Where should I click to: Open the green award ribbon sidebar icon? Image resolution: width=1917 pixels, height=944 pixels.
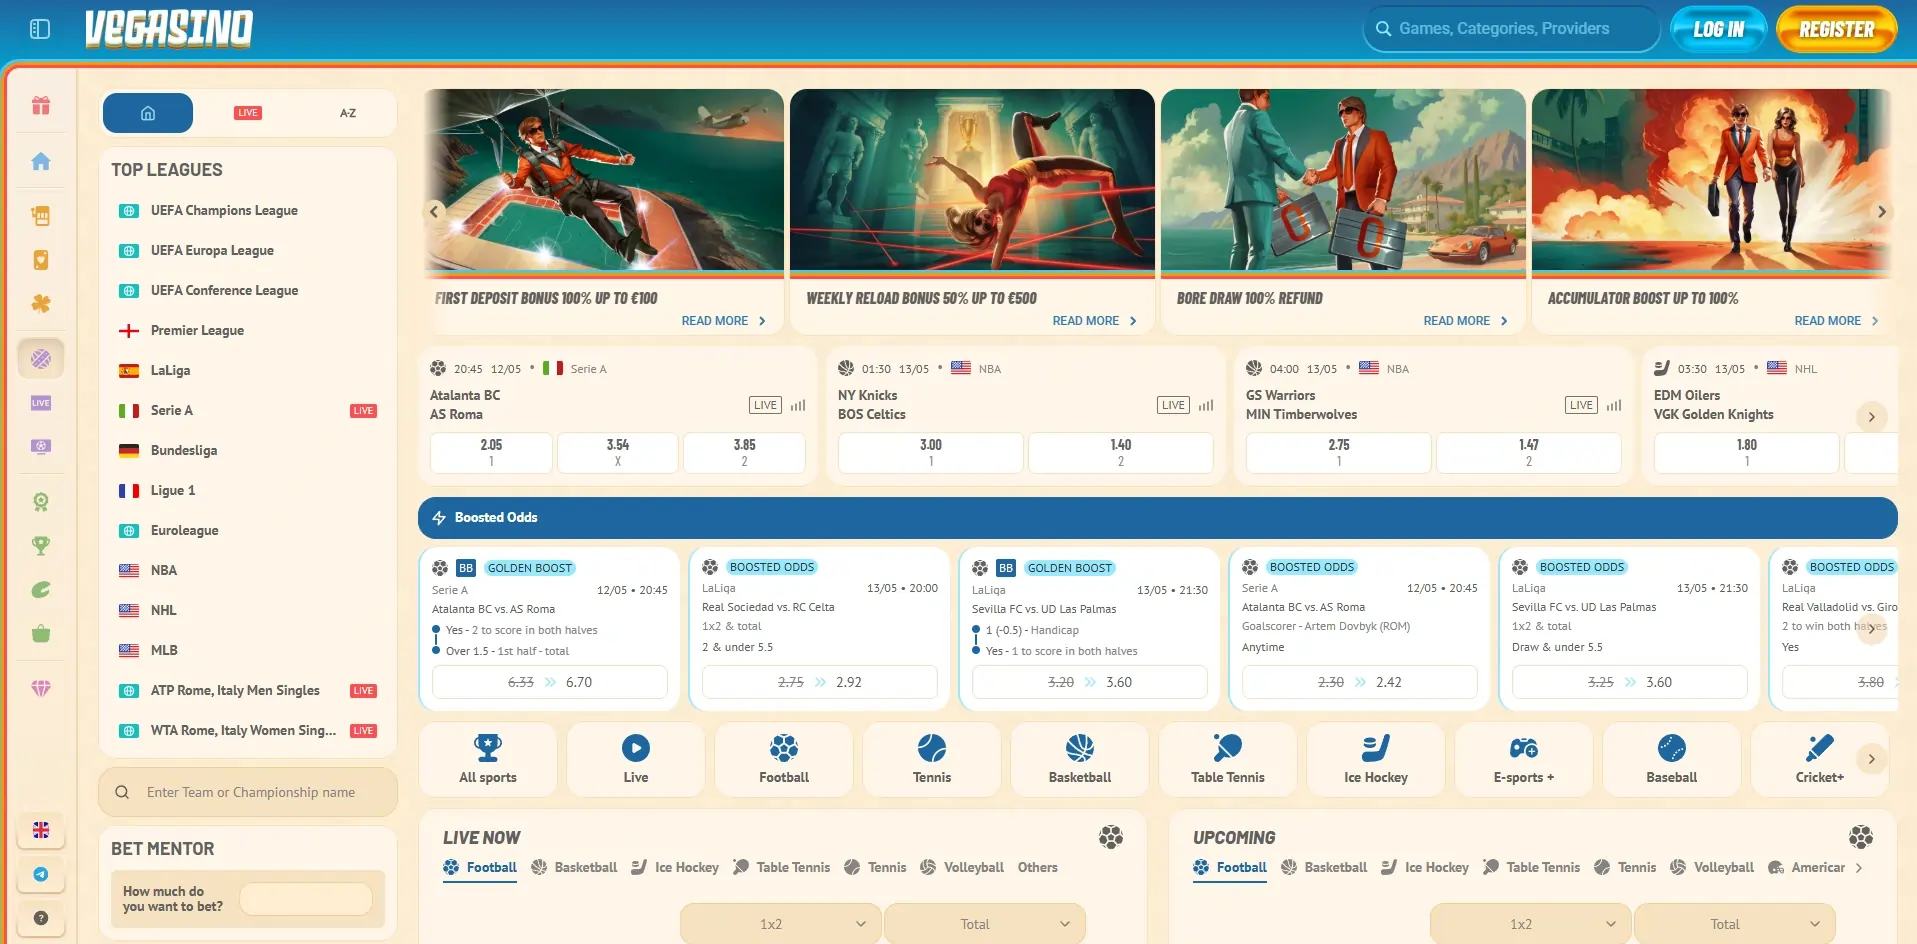click(x=41, y=502)
